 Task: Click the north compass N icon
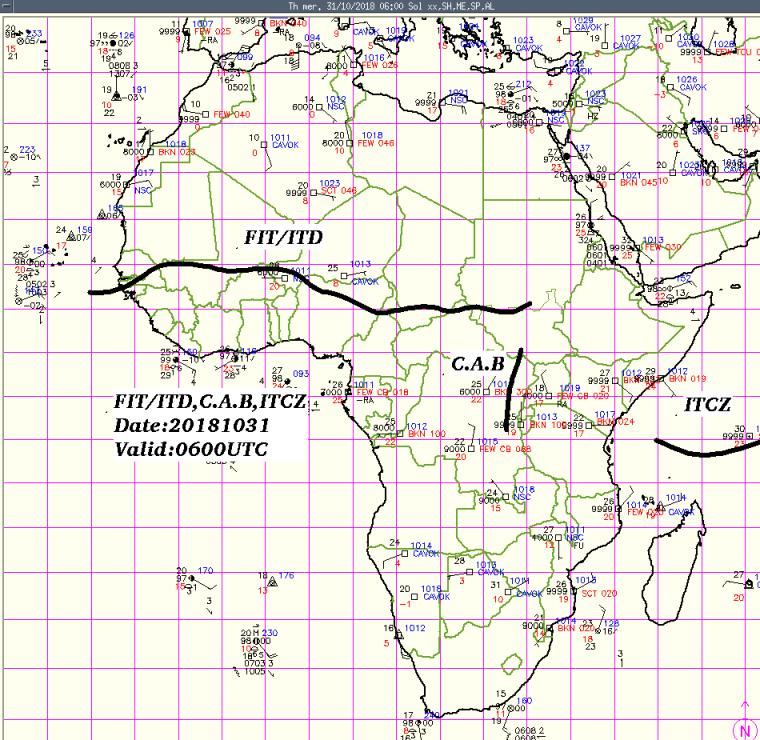coord(745,730)
